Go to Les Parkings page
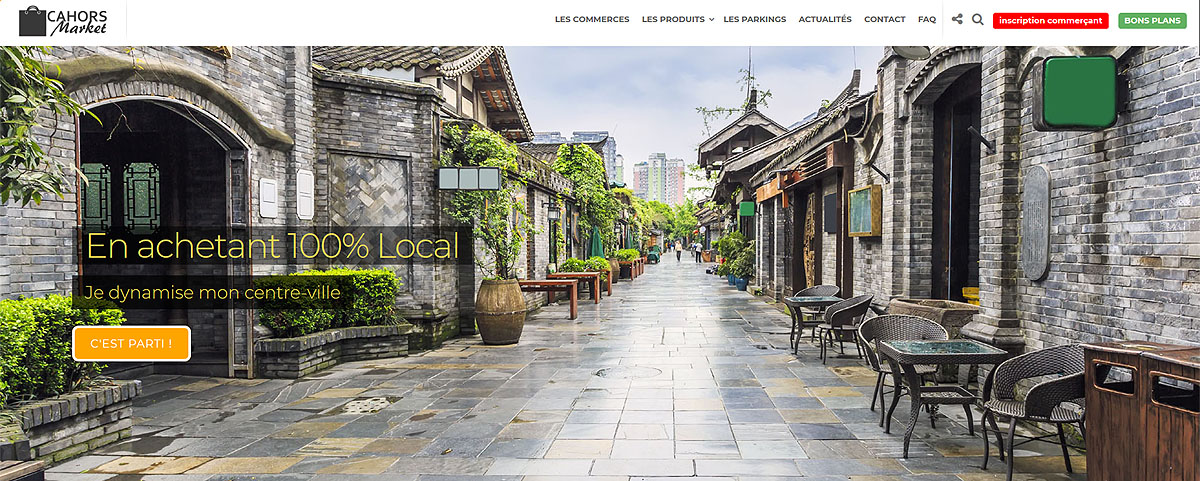 click(755, 19)
